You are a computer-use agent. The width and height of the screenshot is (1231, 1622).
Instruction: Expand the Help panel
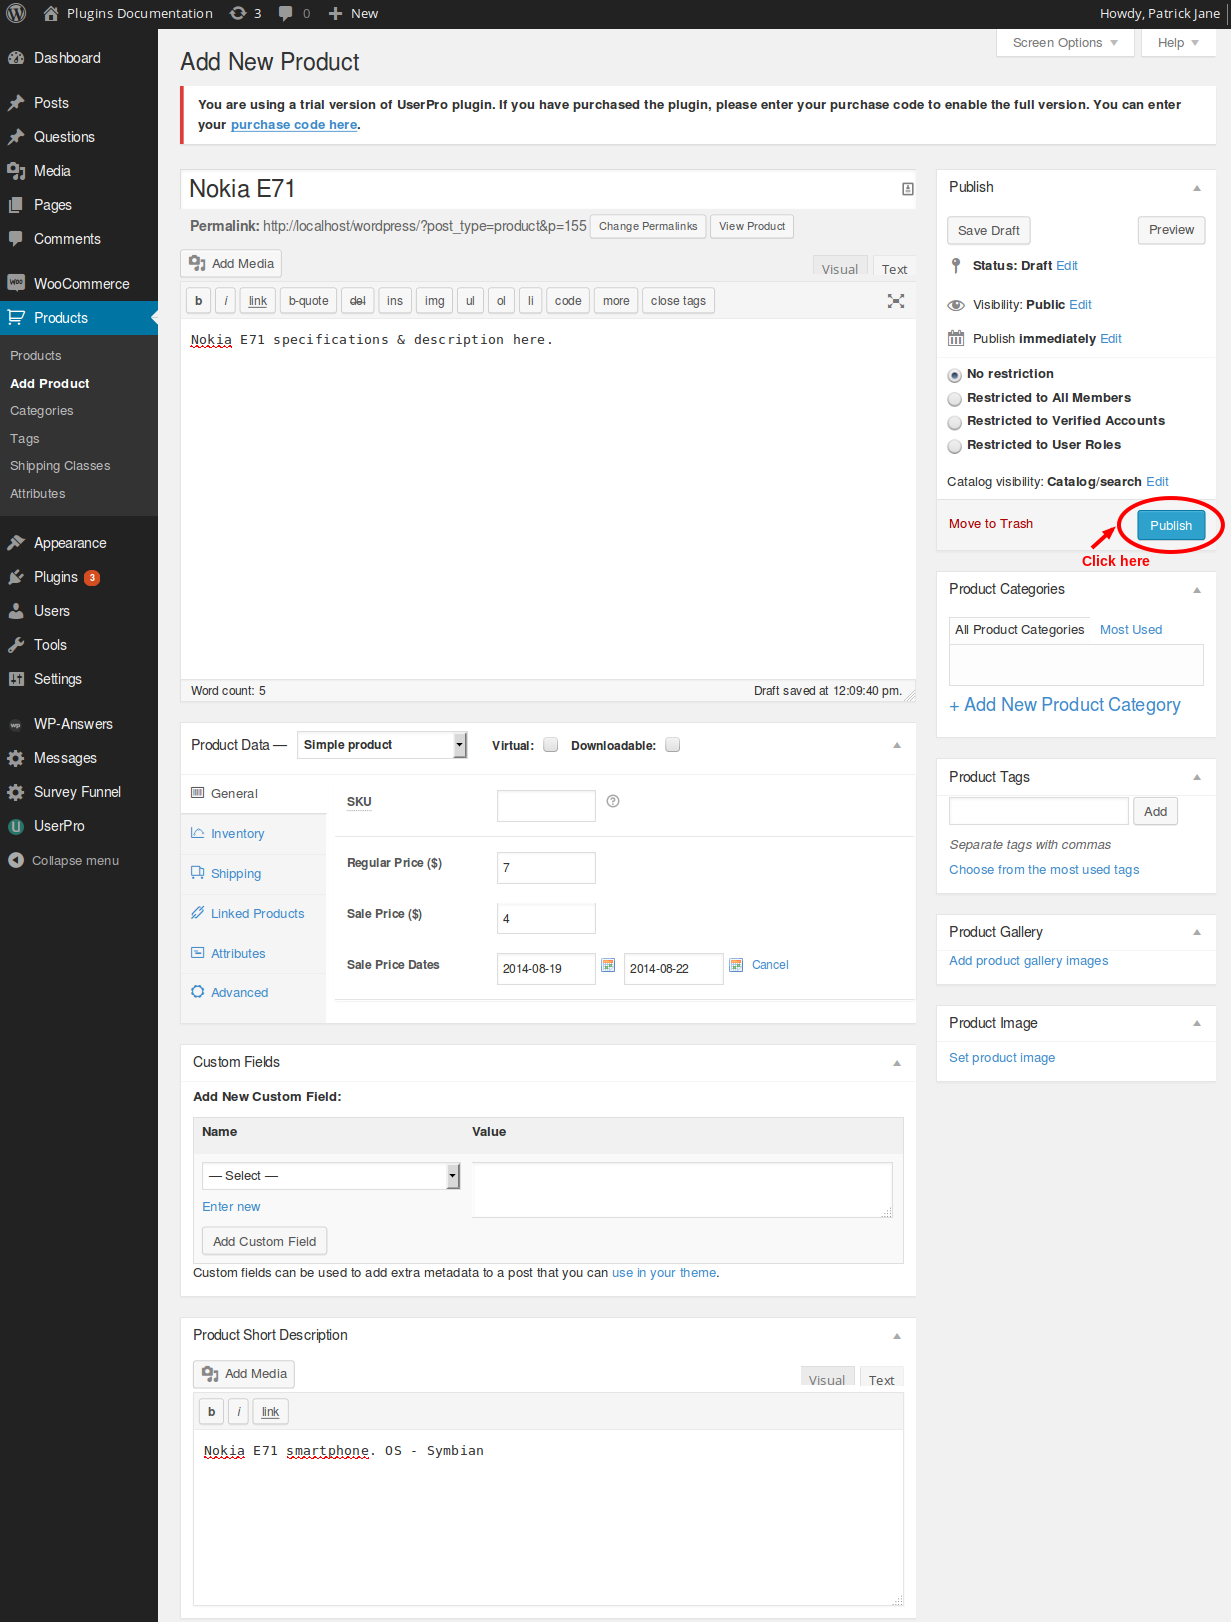[1178, 43]
